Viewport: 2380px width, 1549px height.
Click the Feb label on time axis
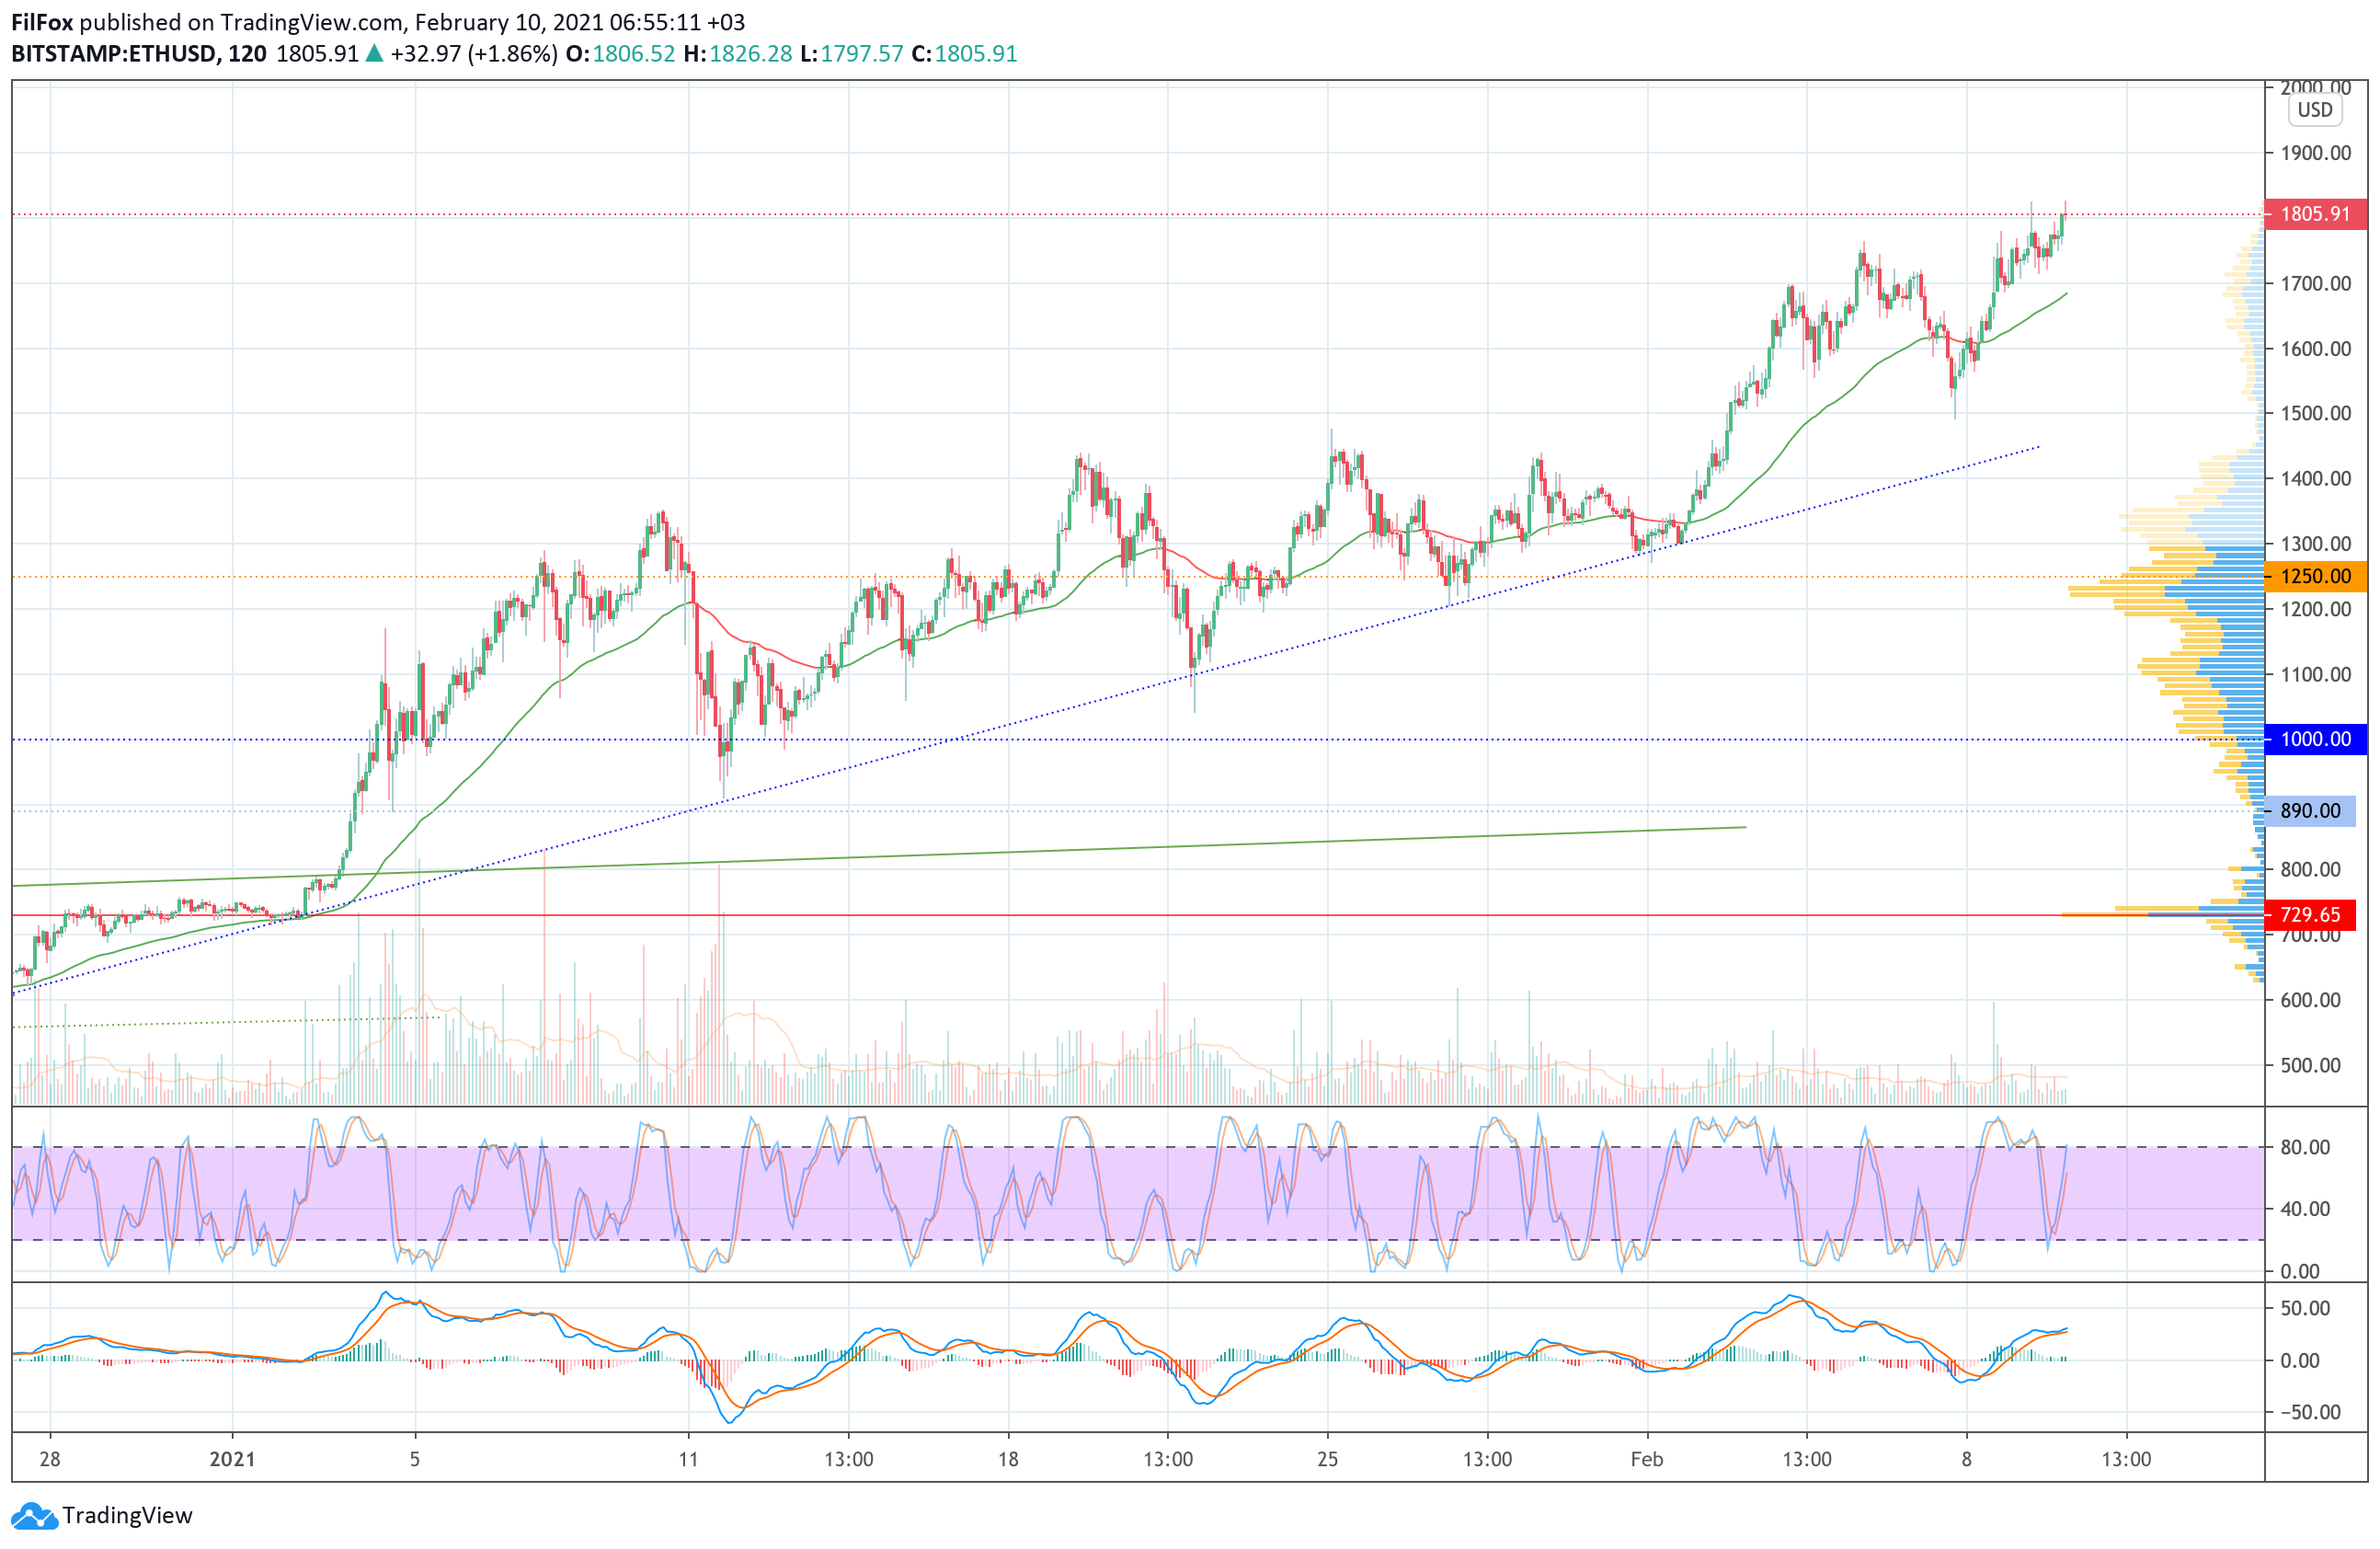[x=1646, y=1459]
